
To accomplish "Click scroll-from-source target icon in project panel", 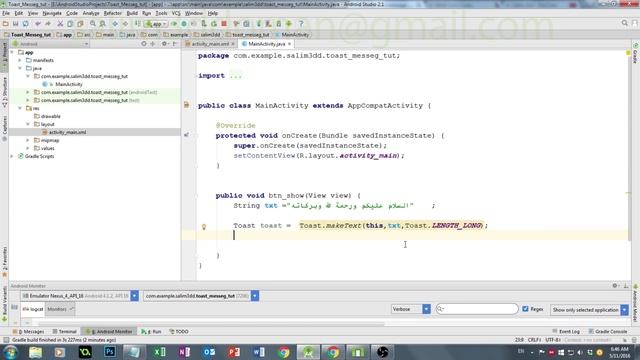I will (x=144, y=44).
